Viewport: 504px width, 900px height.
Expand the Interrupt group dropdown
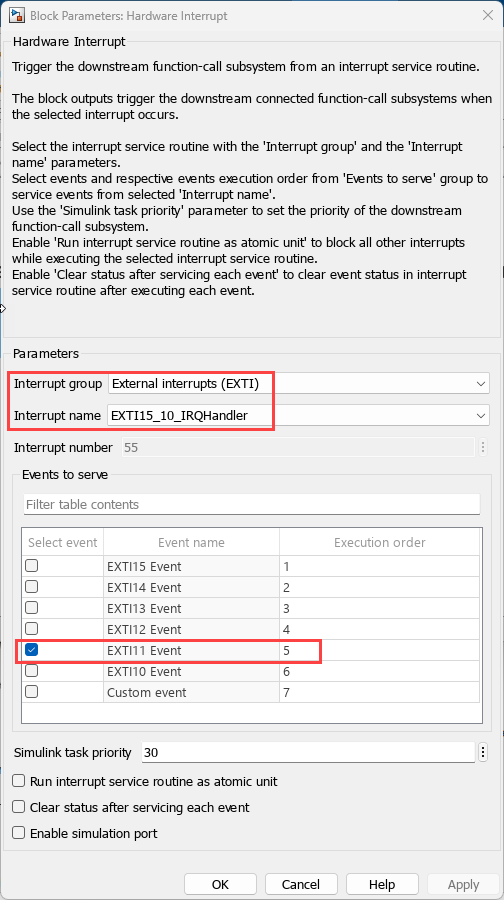[x=298, y=383]
